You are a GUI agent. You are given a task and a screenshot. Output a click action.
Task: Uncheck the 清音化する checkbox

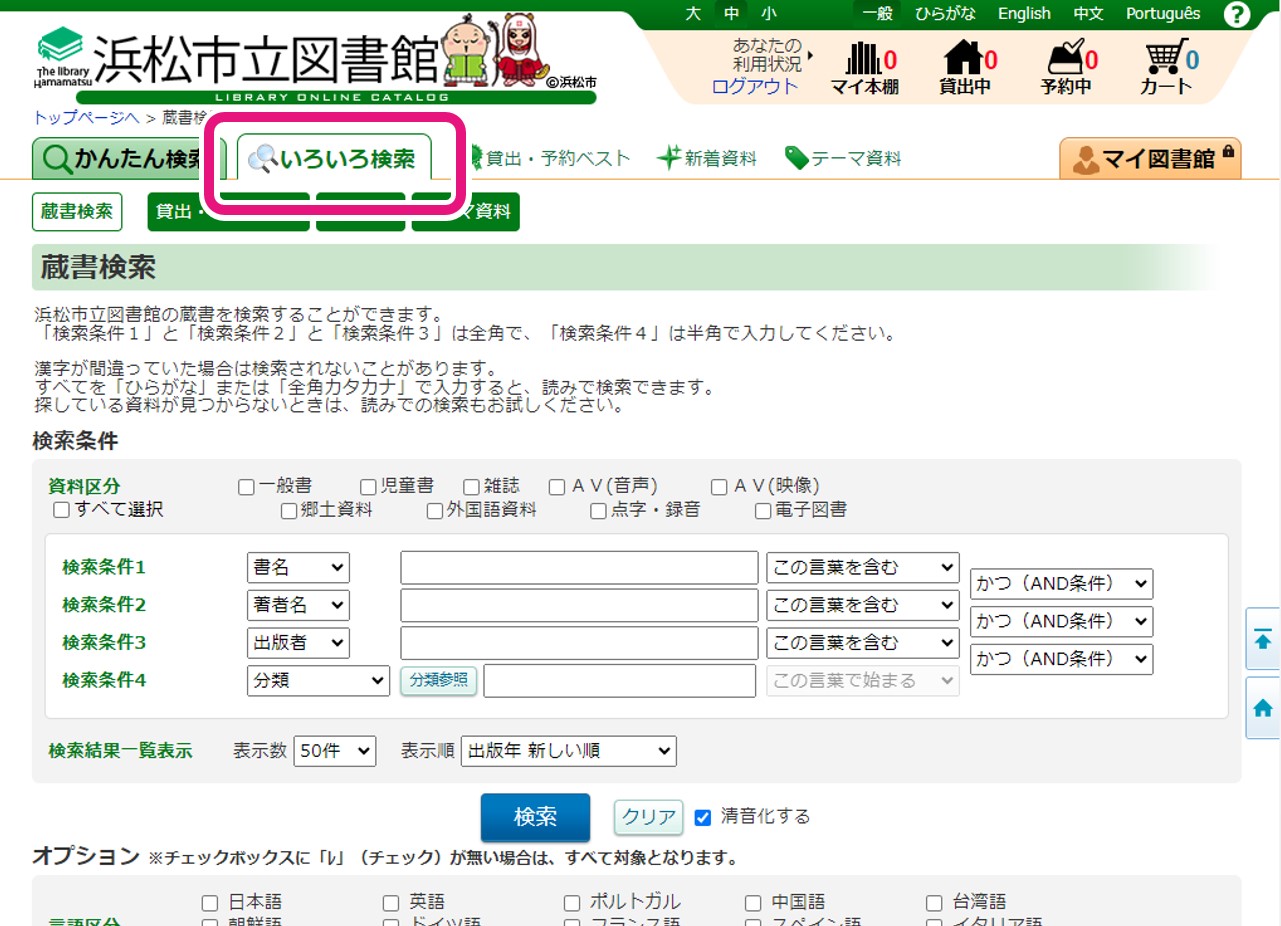pos(703,817)
